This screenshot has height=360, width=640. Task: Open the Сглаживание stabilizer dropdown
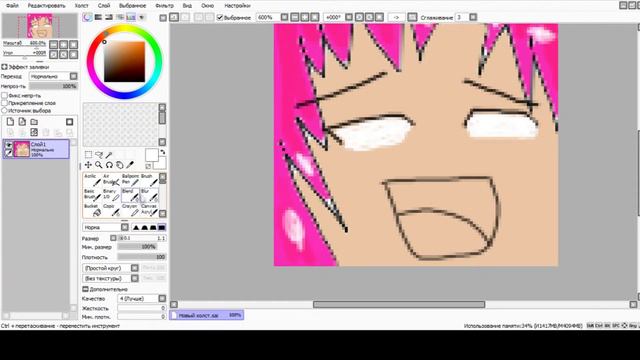click(473, 17)
